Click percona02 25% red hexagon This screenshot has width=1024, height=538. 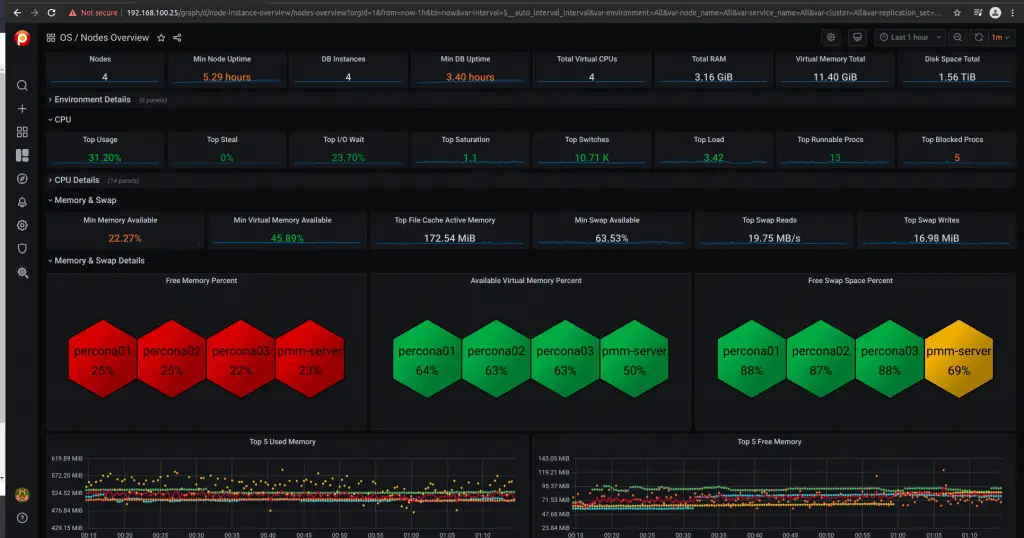coord(172,359)
